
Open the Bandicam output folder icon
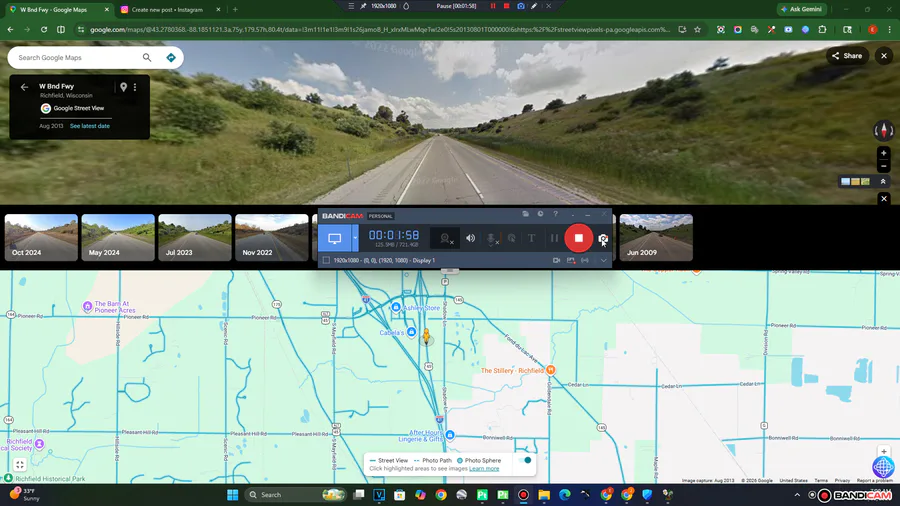point(525,214)
